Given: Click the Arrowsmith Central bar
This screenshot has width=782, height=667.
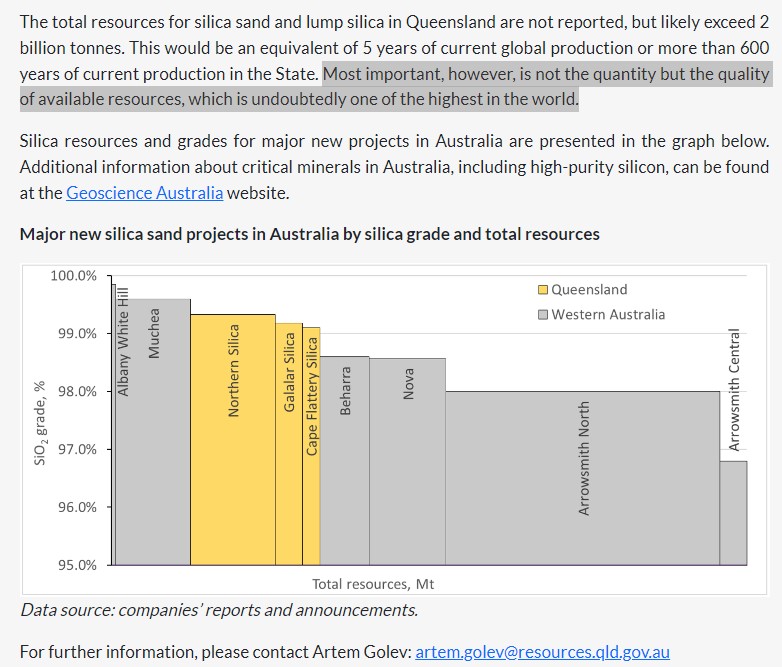Looking at the screenshot, I should [x=733, y=513].
